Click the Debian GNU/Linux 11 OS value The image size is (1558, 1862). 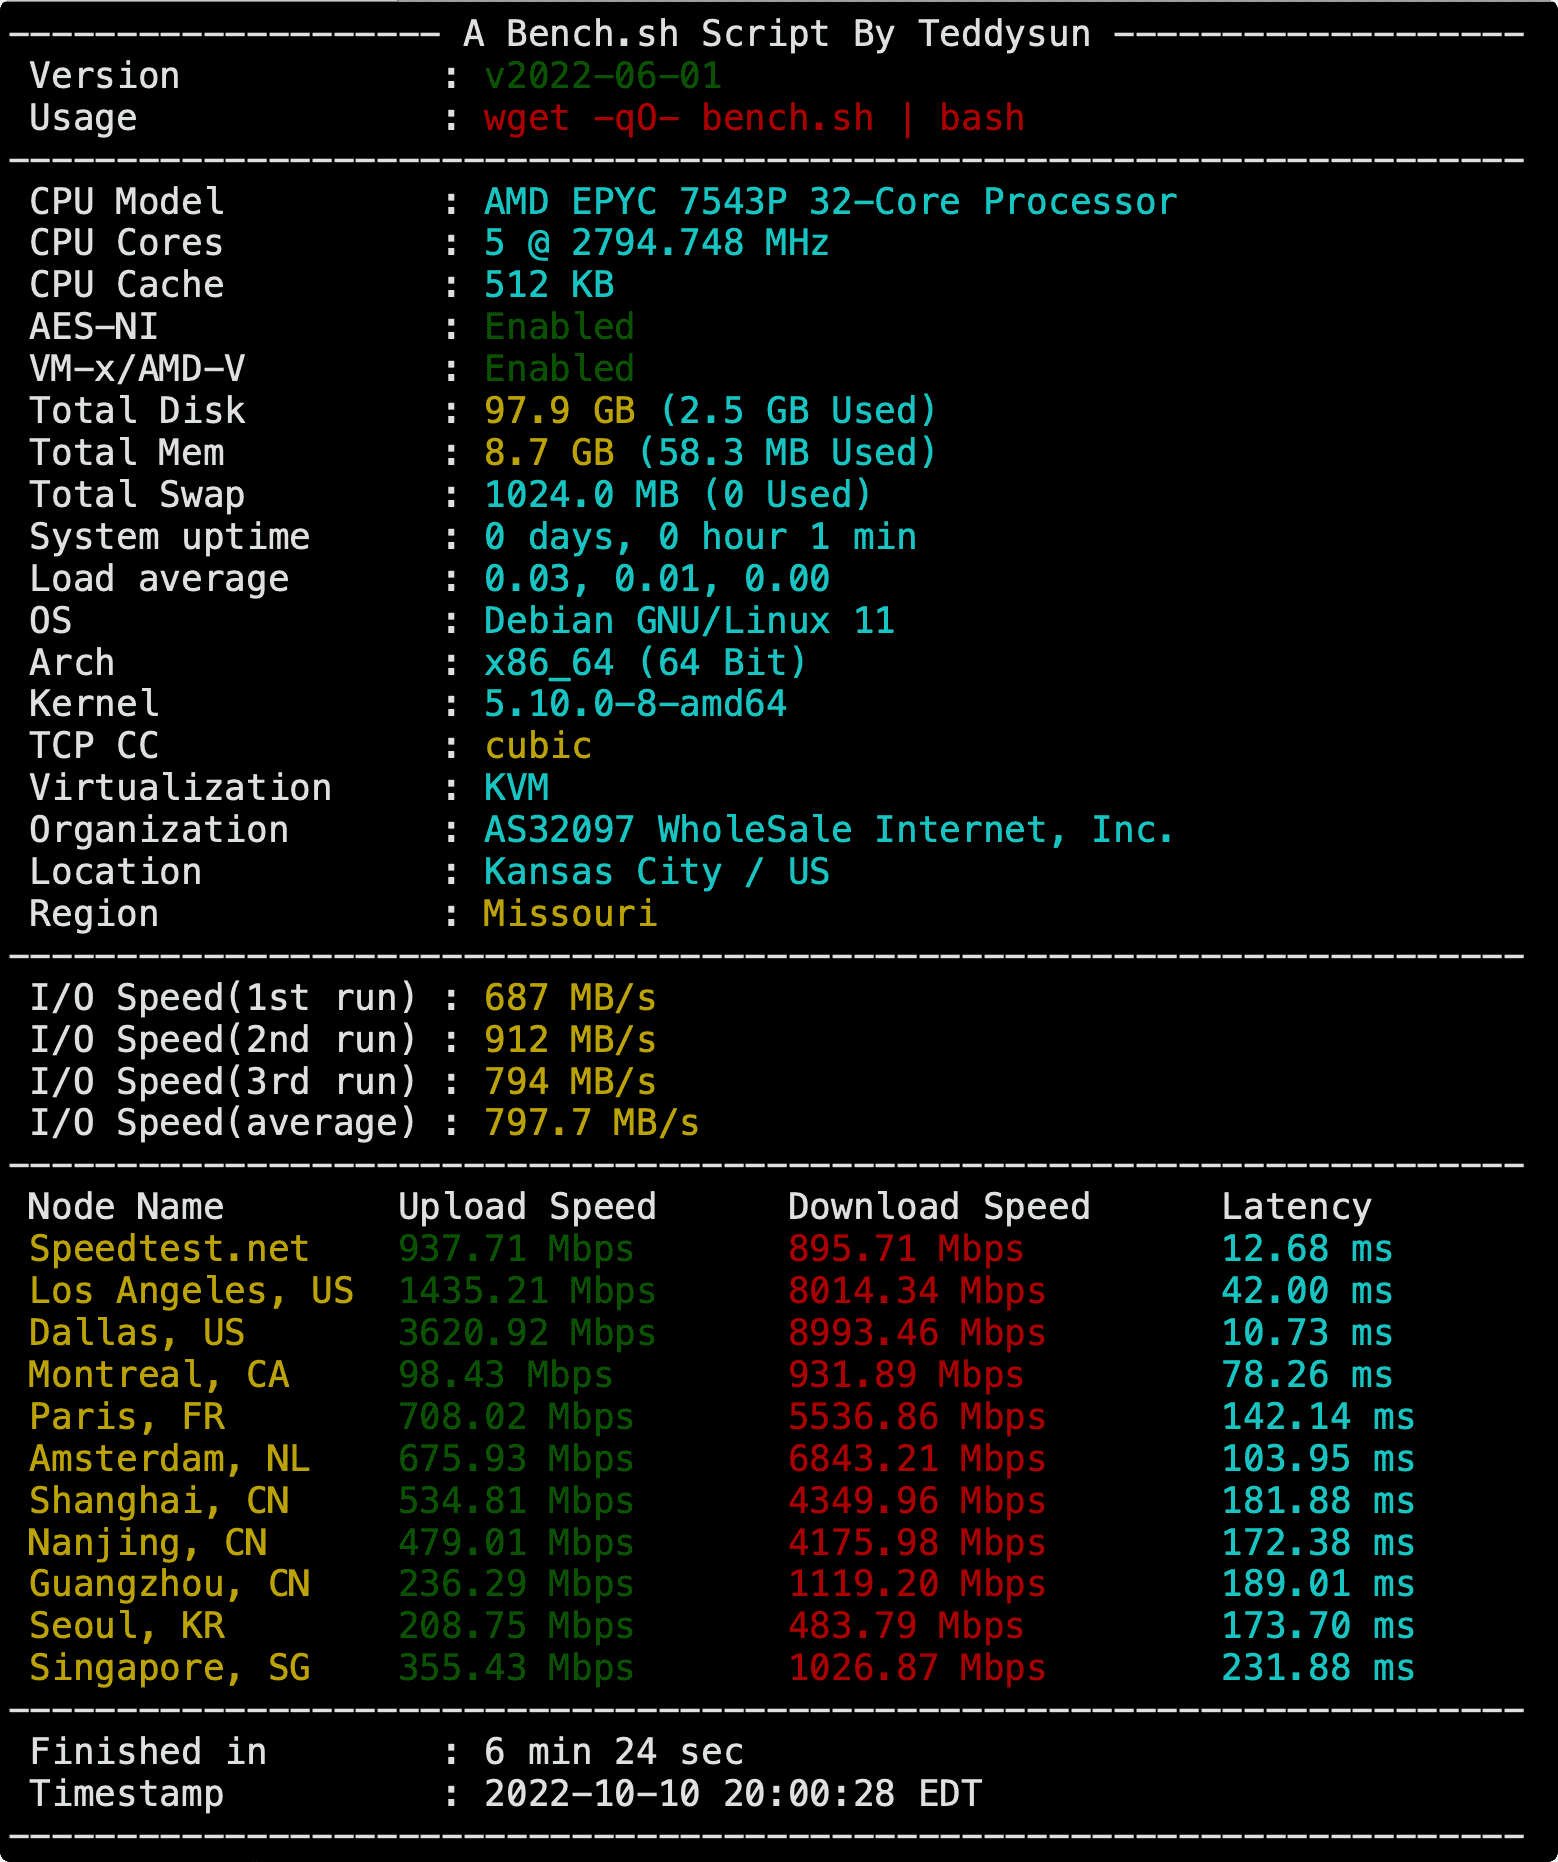[689, 621]
